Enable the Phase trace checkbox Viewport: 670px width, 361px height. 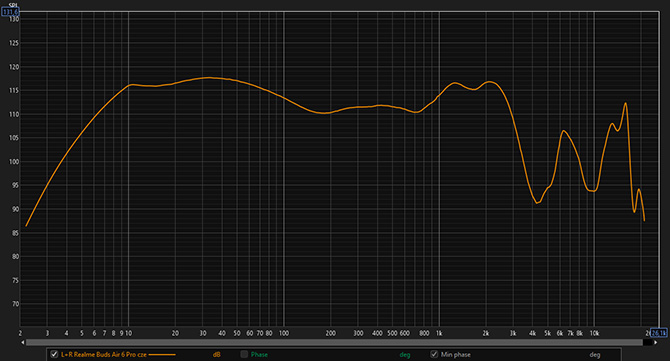click(x=244, y=354)
